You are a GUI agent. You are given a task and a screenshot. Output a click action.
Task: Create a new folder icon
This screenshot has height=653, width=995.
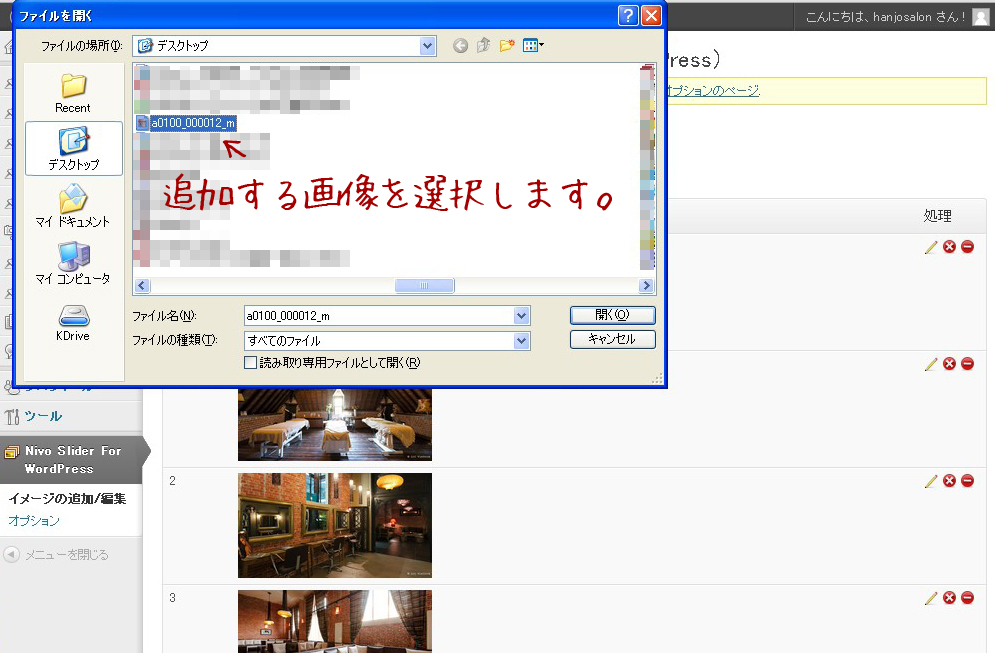click(508, 45)
